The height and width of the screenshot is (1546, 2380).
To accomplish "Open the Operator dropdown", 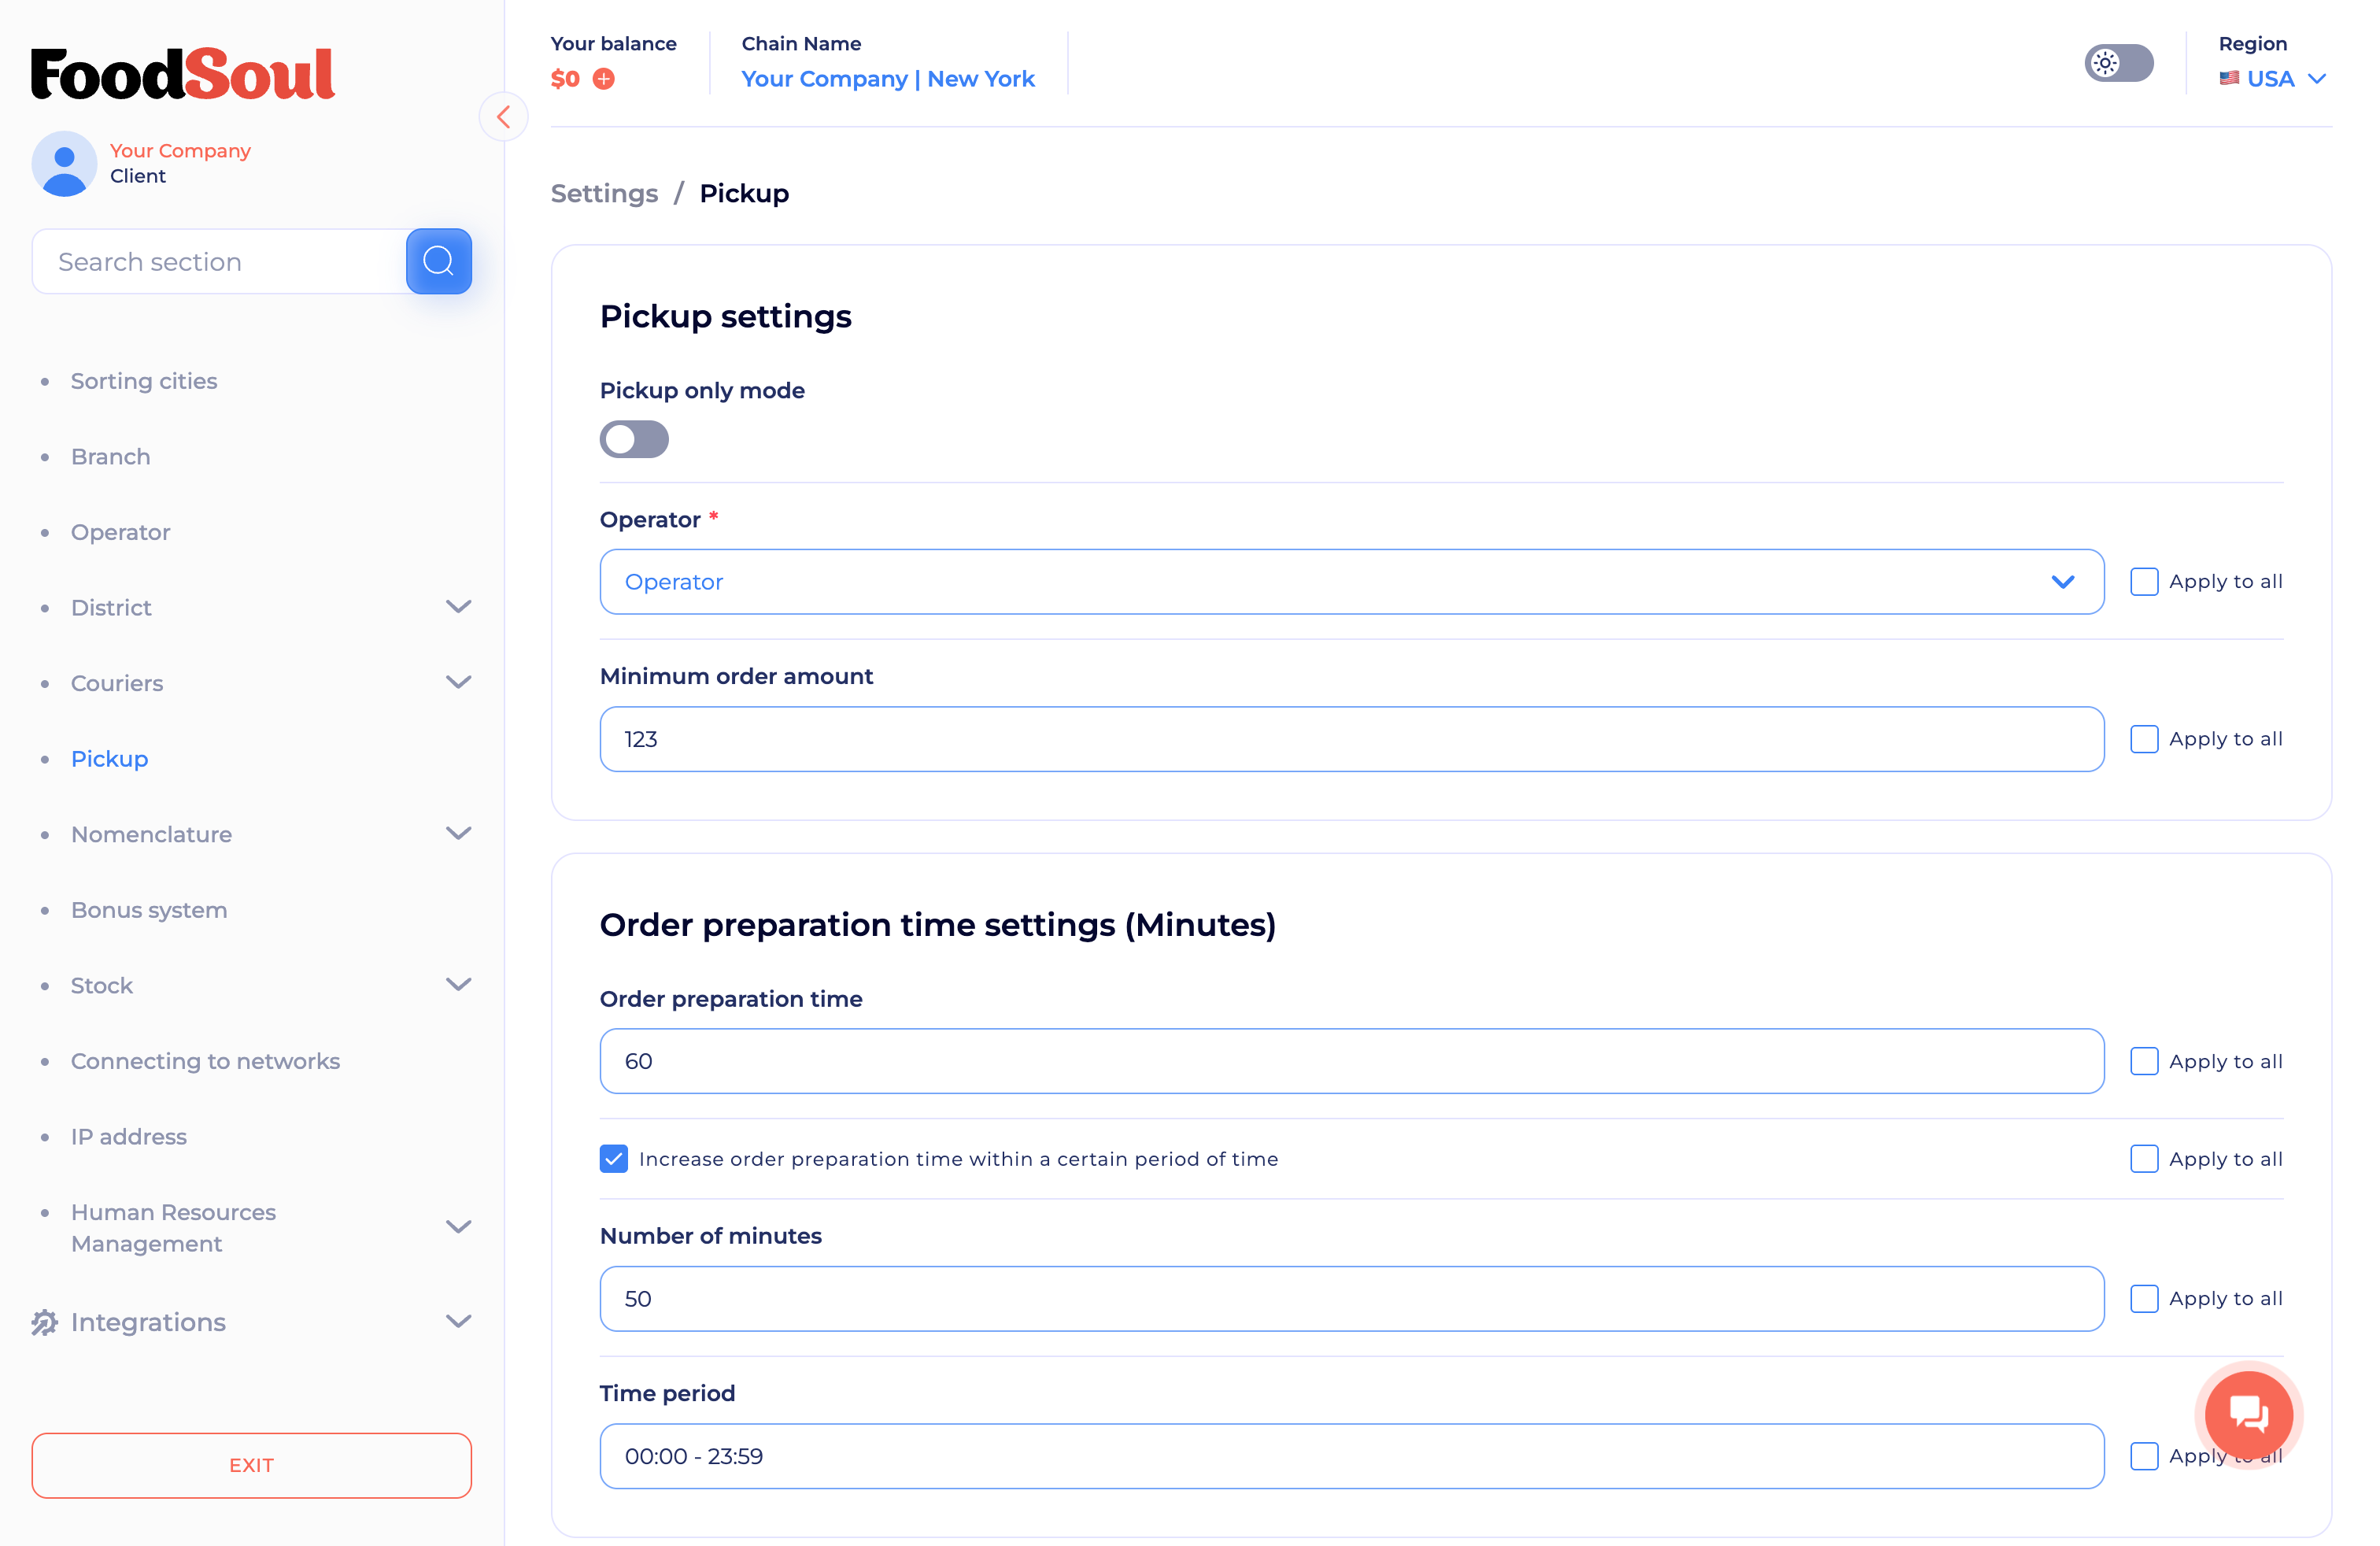I will [1351, 581].
